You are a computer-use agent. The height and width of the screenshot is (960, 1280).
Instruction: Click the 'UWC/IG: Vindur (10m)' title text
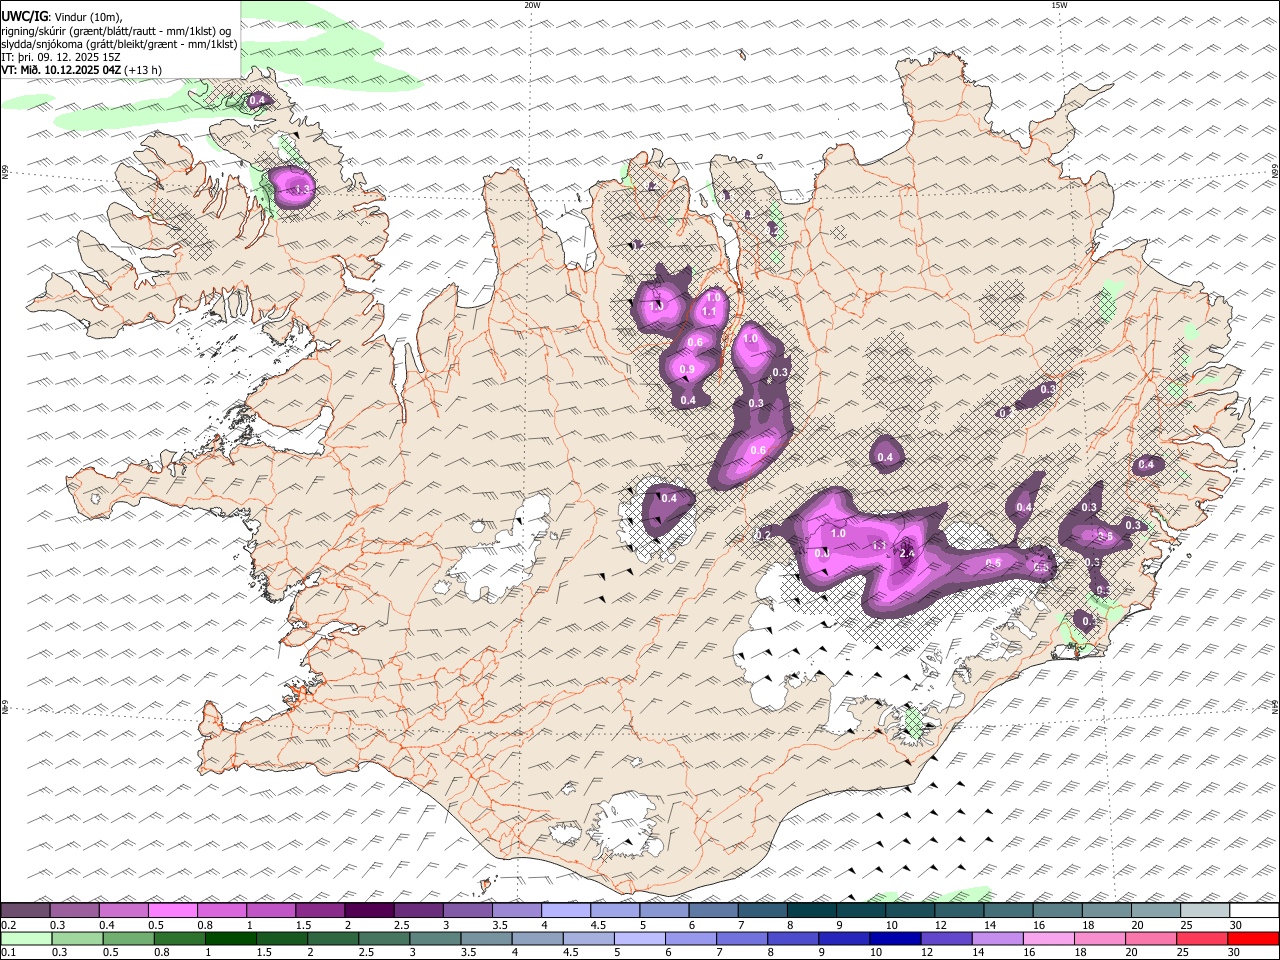point(62,17)
